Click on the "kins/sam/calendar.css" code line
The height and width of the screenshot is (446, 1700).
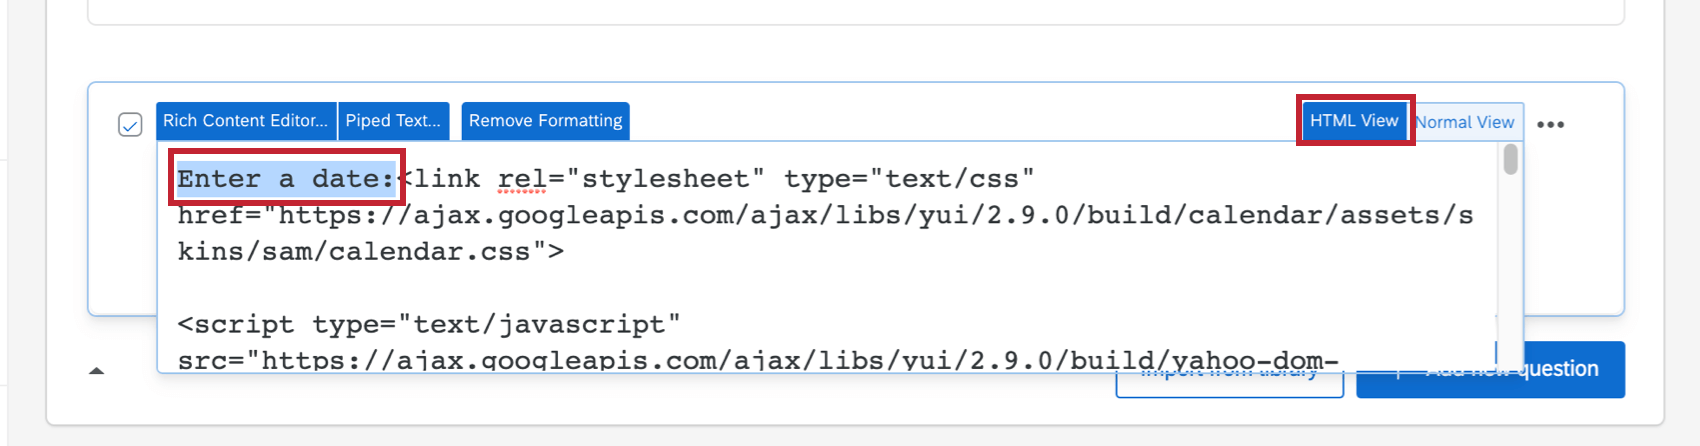point(370,251)
